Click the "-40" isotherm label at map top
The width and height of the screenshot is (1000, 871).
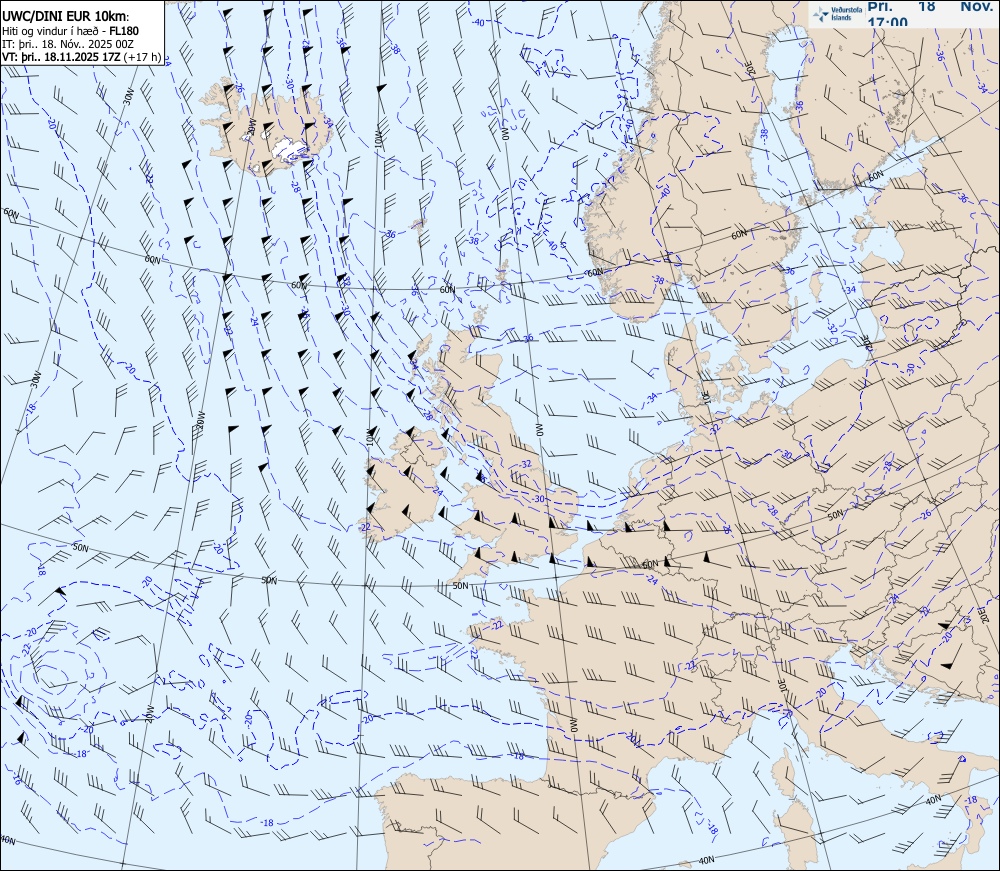coord(478,22)
